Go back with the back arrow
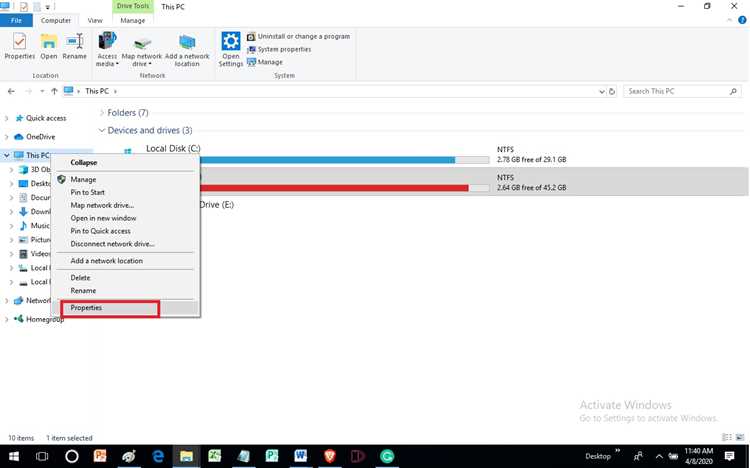 click(11, 91)
